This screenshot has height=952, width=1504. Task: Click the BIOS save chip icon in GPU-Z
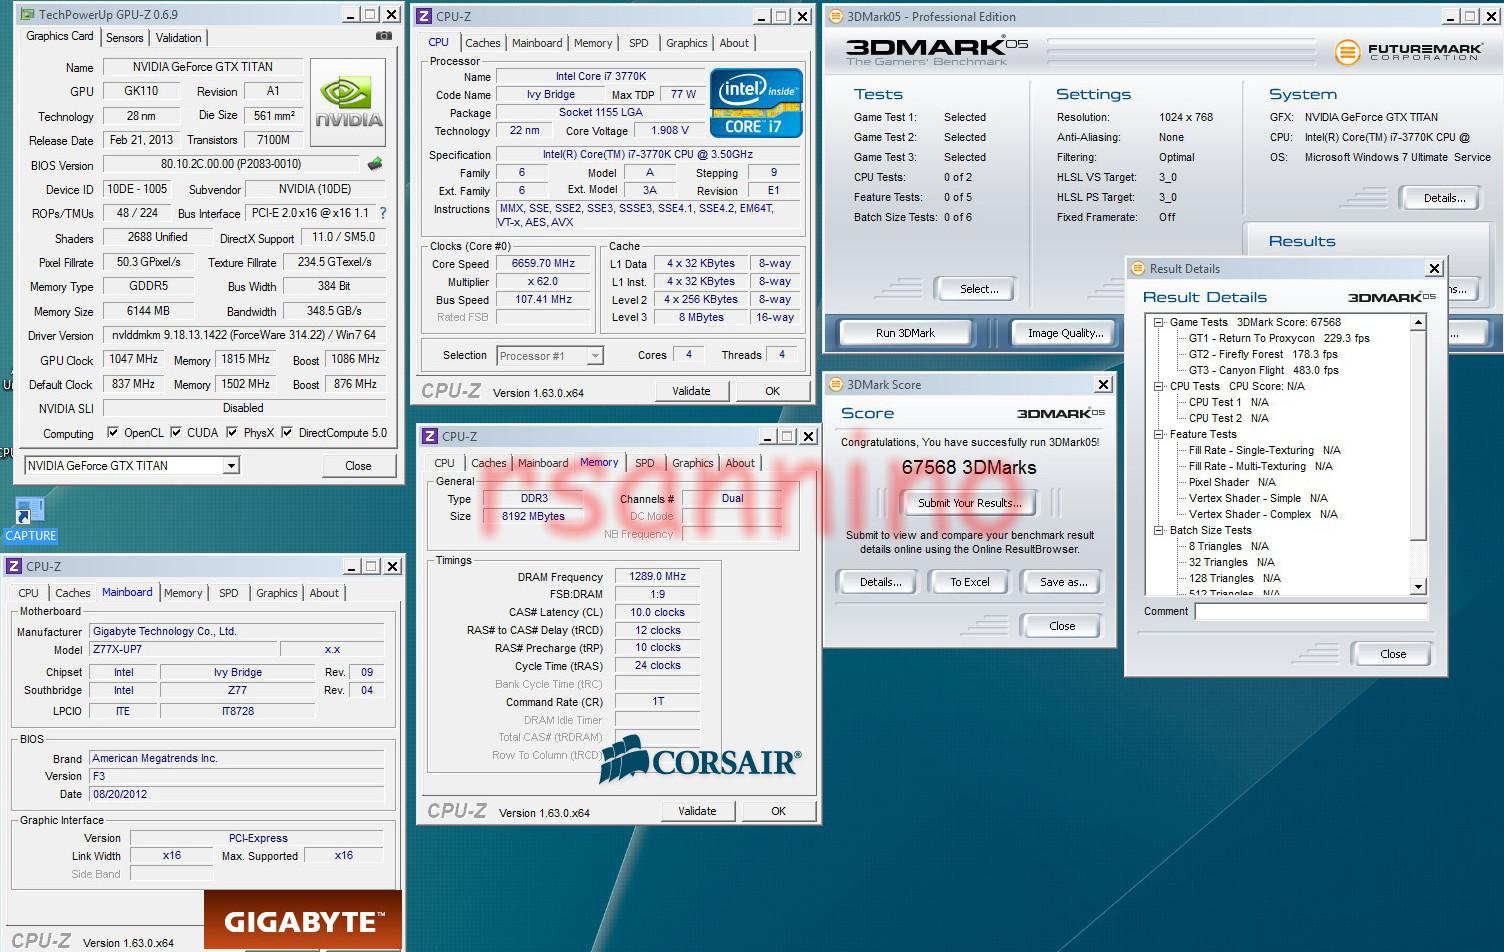pyautogui.click(x=375, y=164)
